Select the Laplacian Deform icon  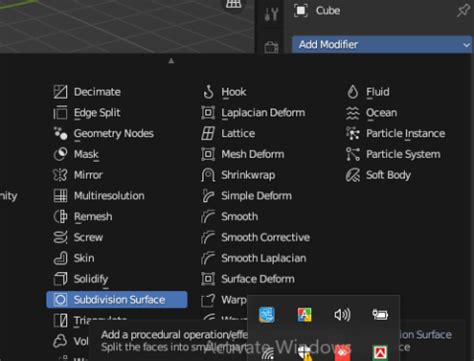208,113
